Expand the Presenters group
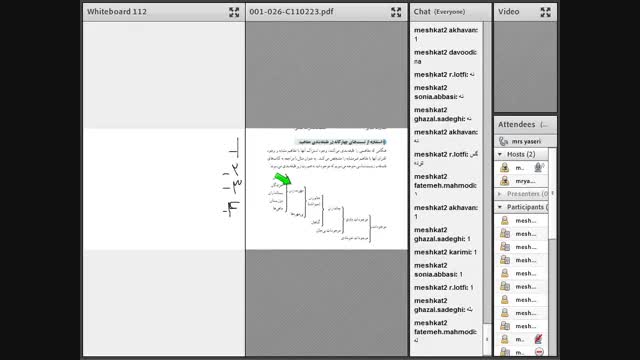This screenshot has height=360, width=640. point(500,194)
